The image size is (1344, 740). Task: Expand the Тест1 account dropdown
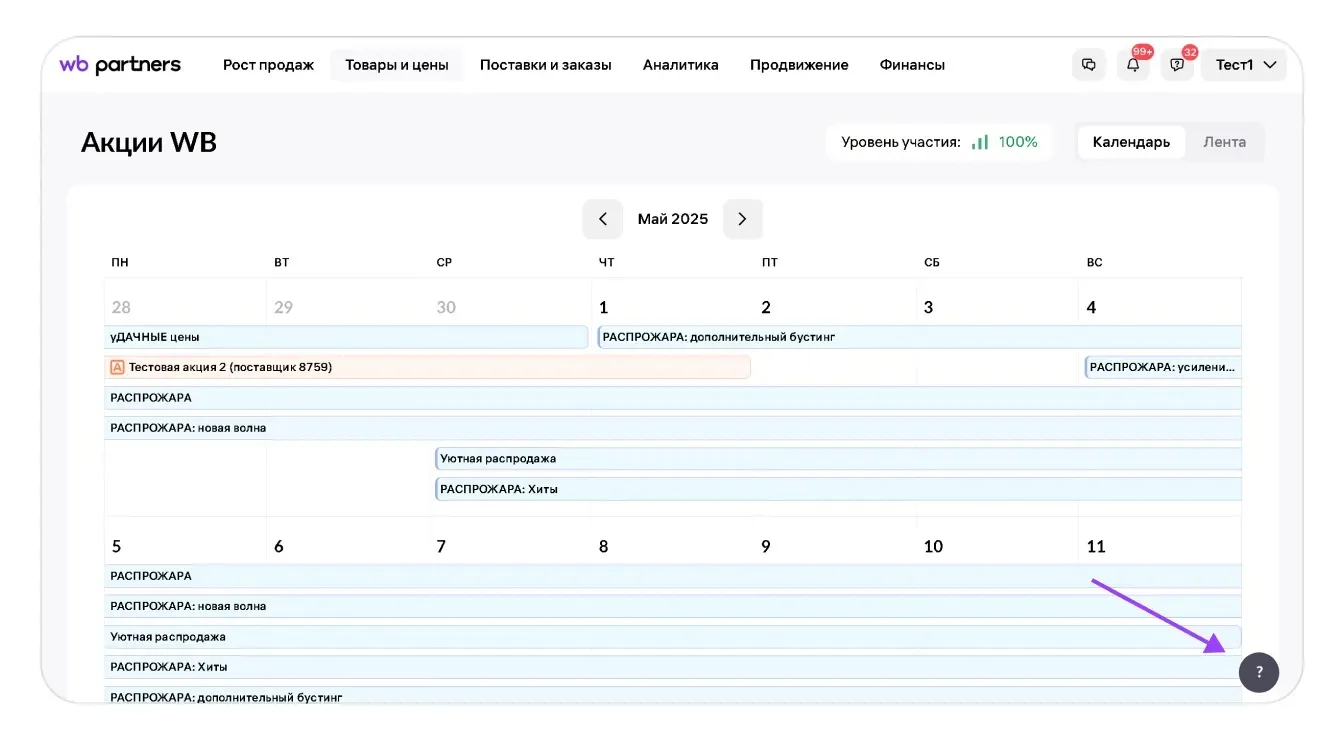(x=1245, y=65)
